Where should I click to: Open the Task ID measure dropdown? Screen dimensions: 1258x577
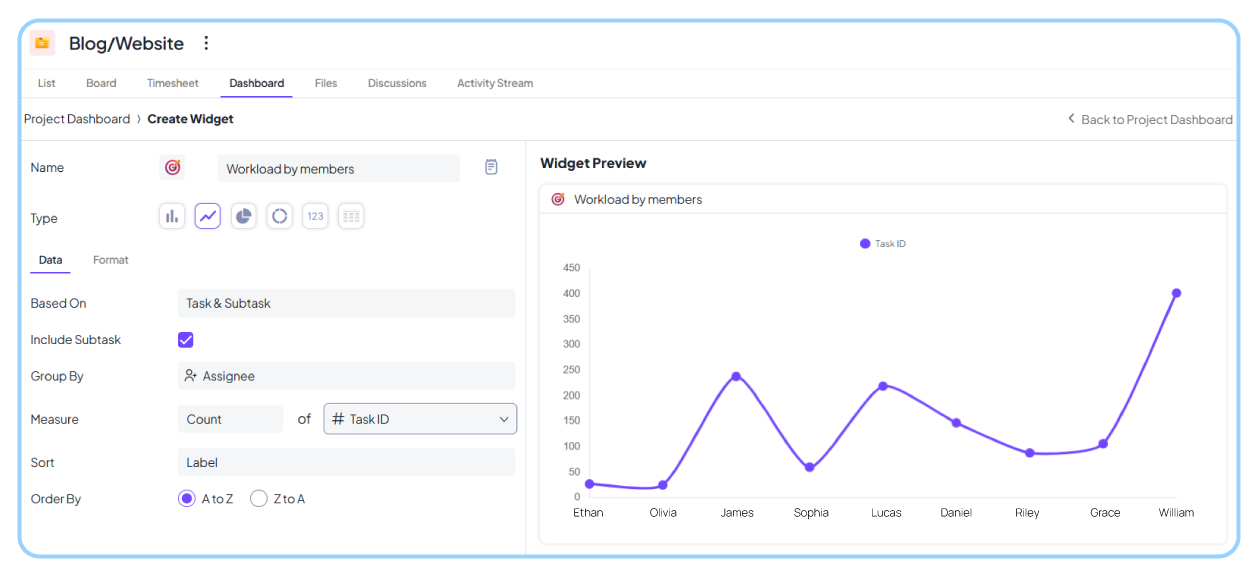pos(420,419)
